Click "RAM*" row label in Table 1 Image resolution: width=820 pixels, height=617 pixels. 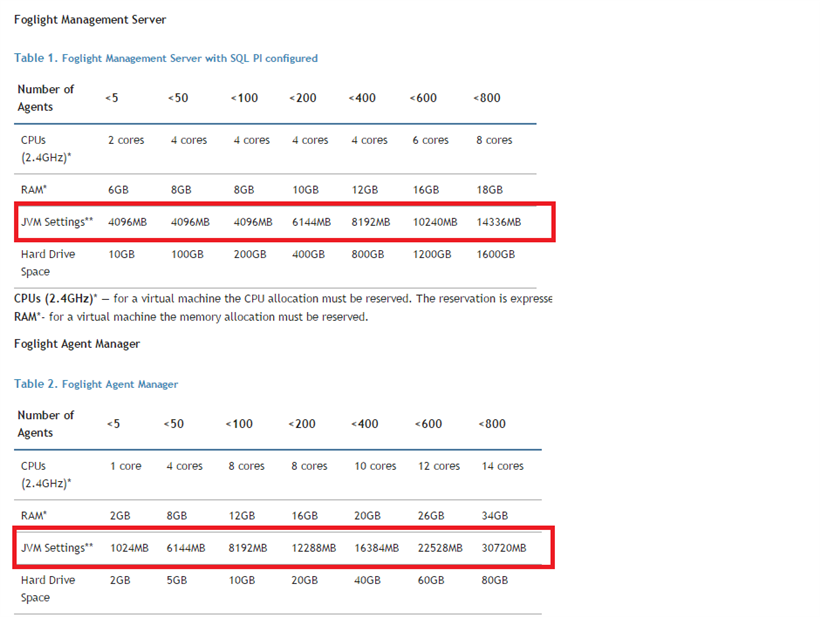[x=34, y=190]
